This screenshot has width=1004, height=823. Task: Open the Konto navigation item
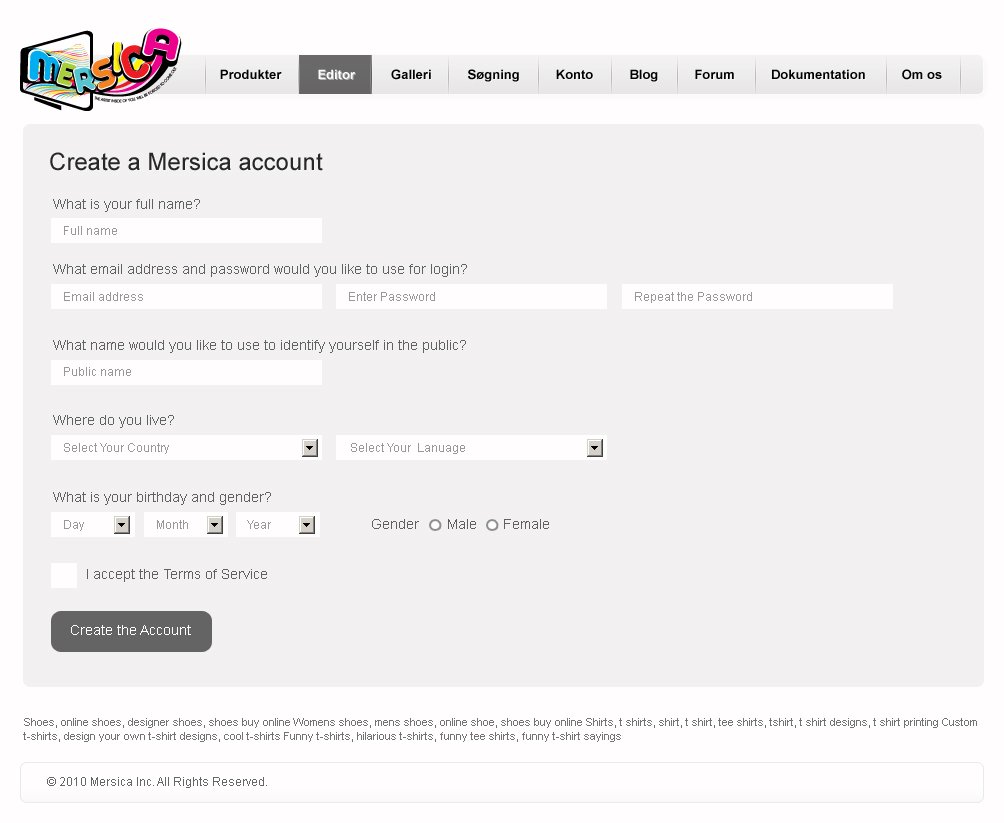click(574, 74)
